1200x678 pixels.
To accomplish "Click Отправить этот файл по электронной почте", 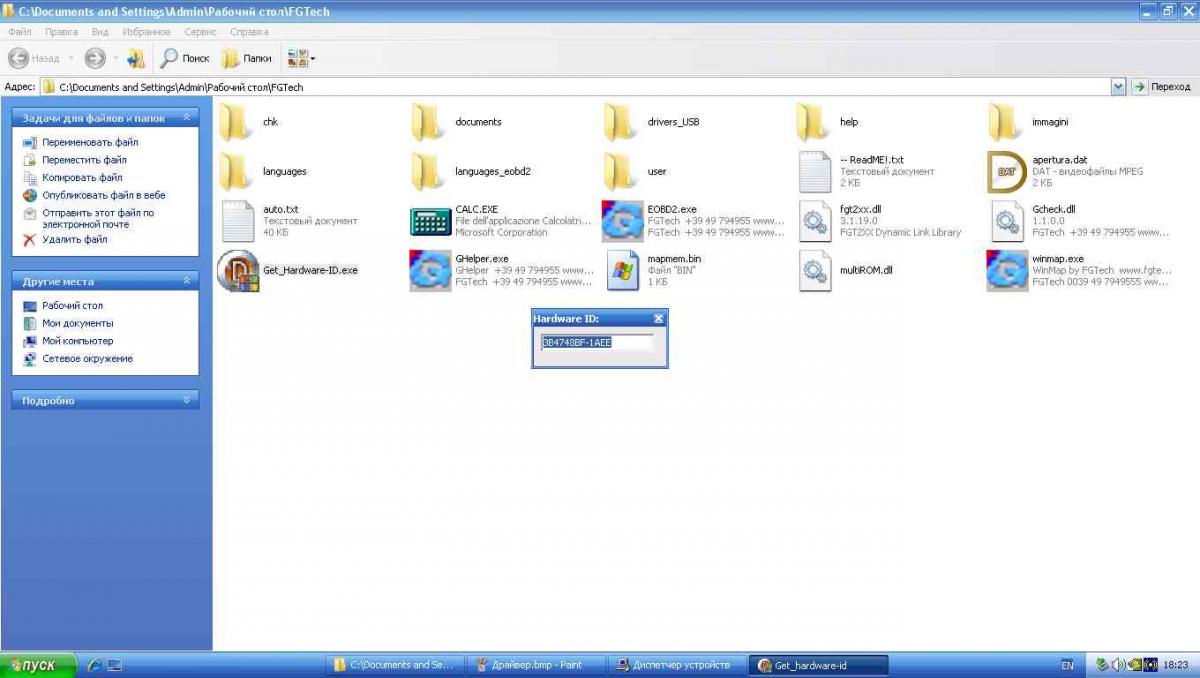I will [x=98, y=218].
